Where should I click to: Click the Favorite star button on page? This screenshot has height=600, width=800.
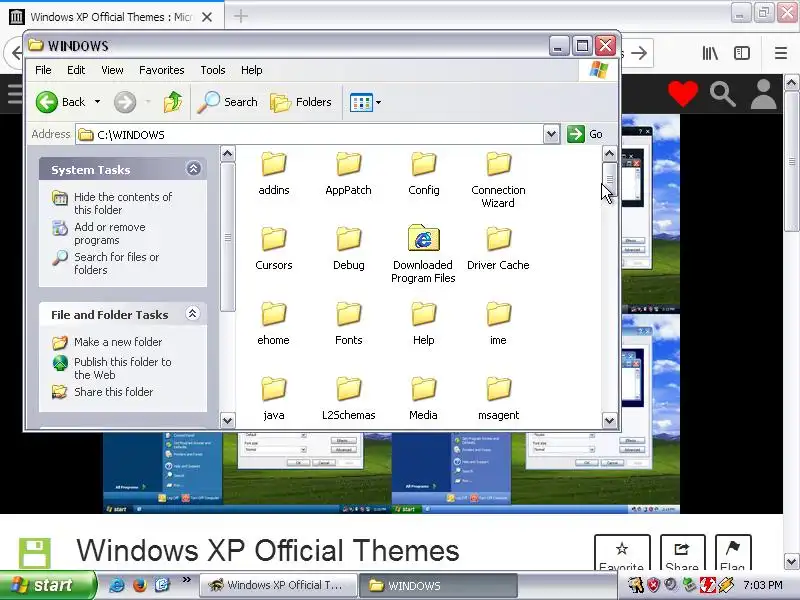pos(622,553)
